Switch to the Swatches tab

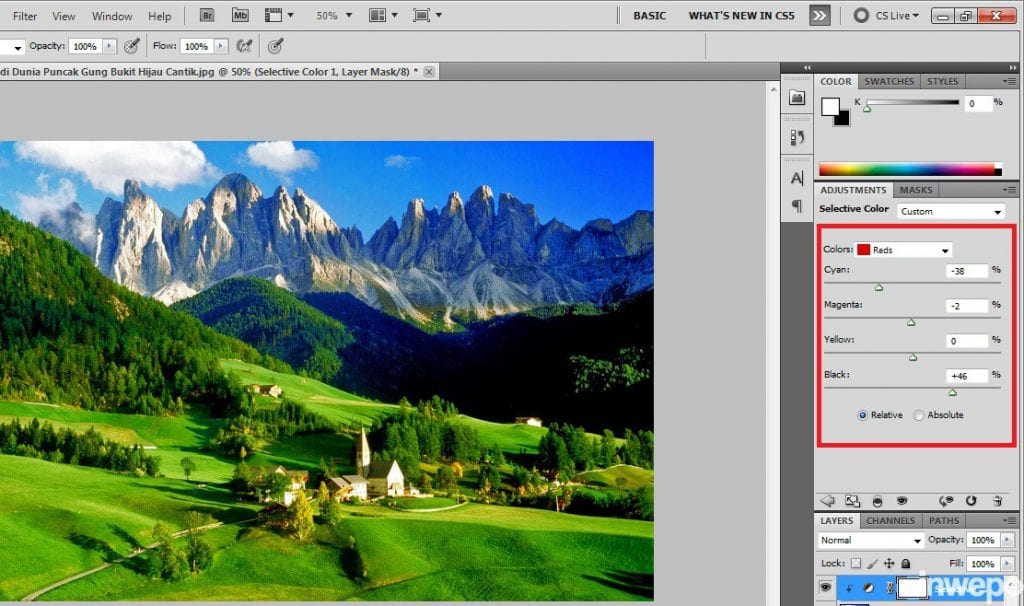[x=889, y=81]
